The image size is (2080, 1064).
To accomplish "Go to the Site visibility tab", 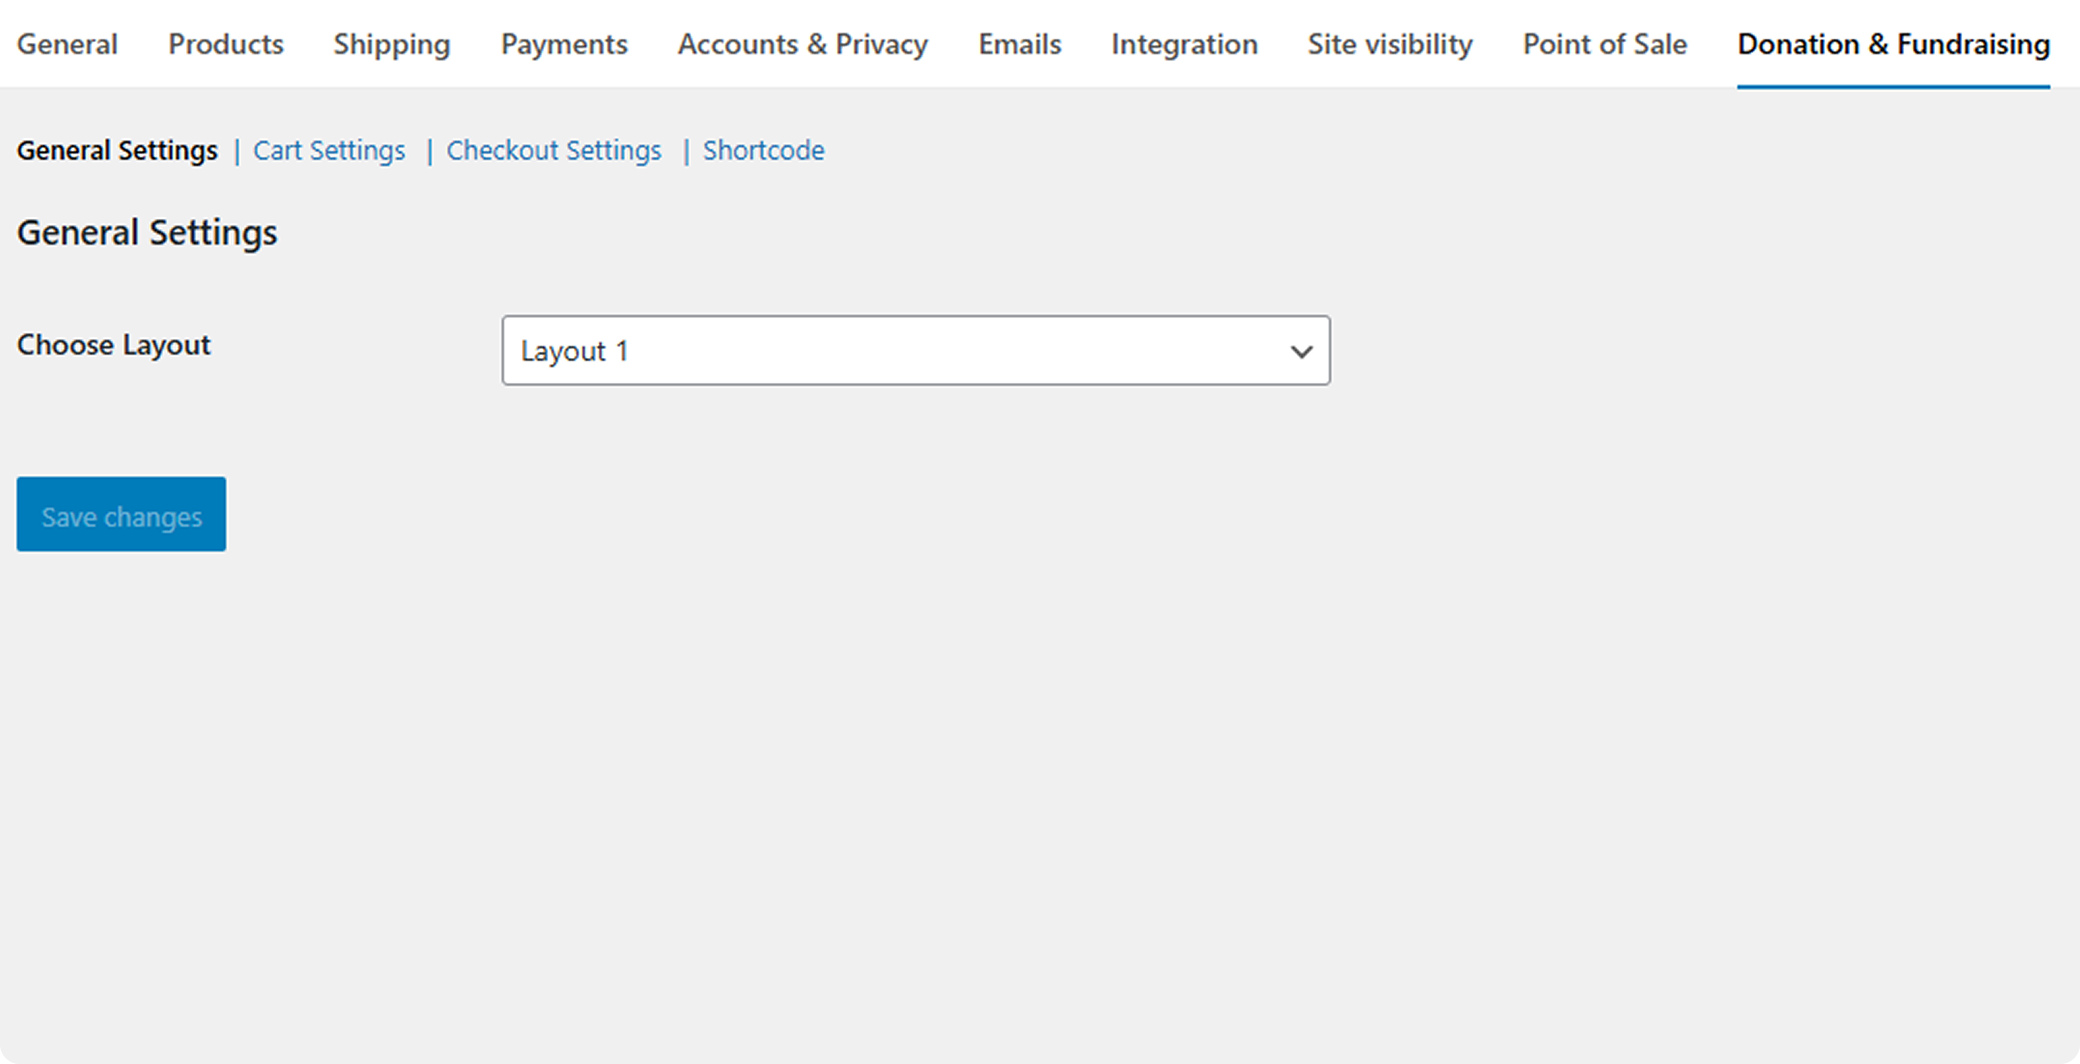I will tap(1389, 44).
